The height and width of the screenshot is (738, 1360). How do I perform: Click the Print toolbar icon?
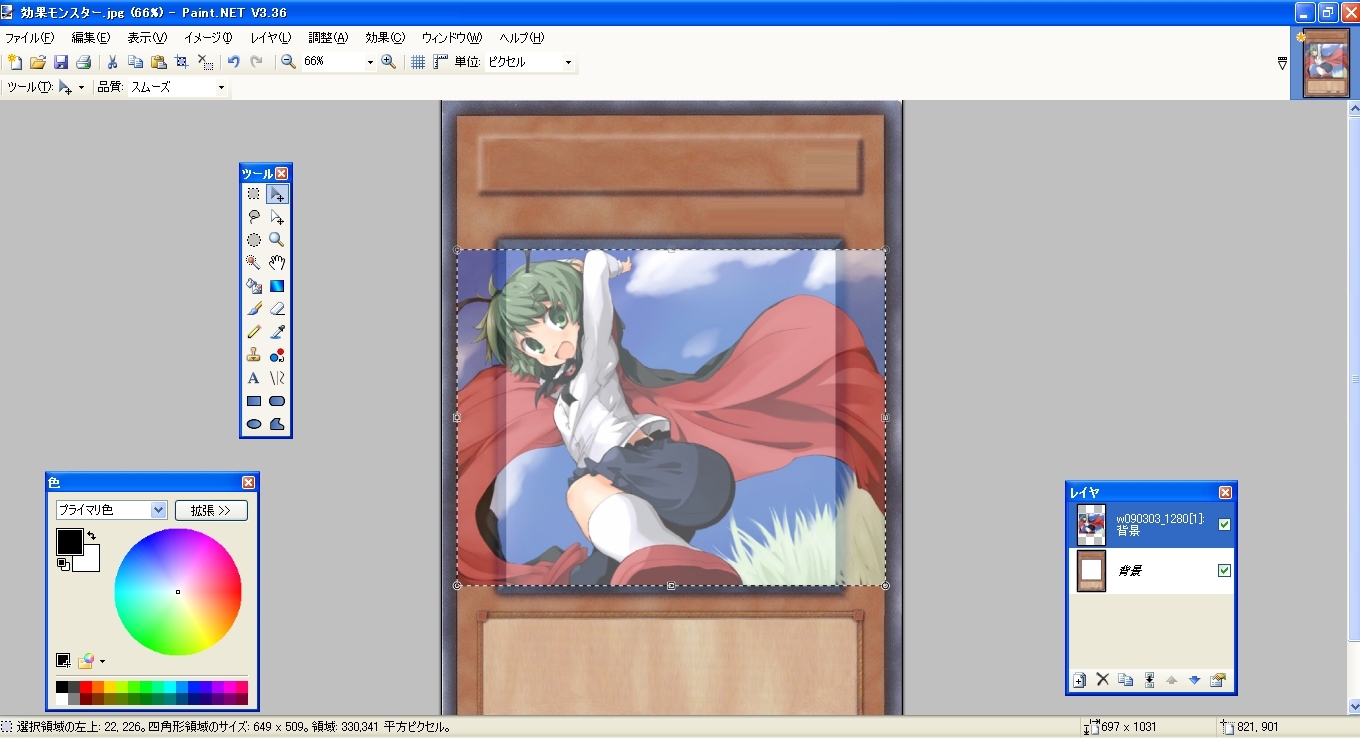click(84, 62)
